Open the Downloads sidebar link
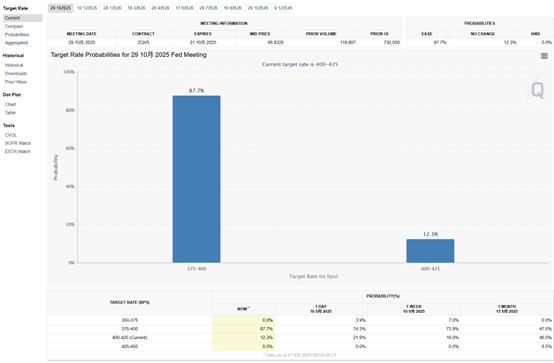 16,74
